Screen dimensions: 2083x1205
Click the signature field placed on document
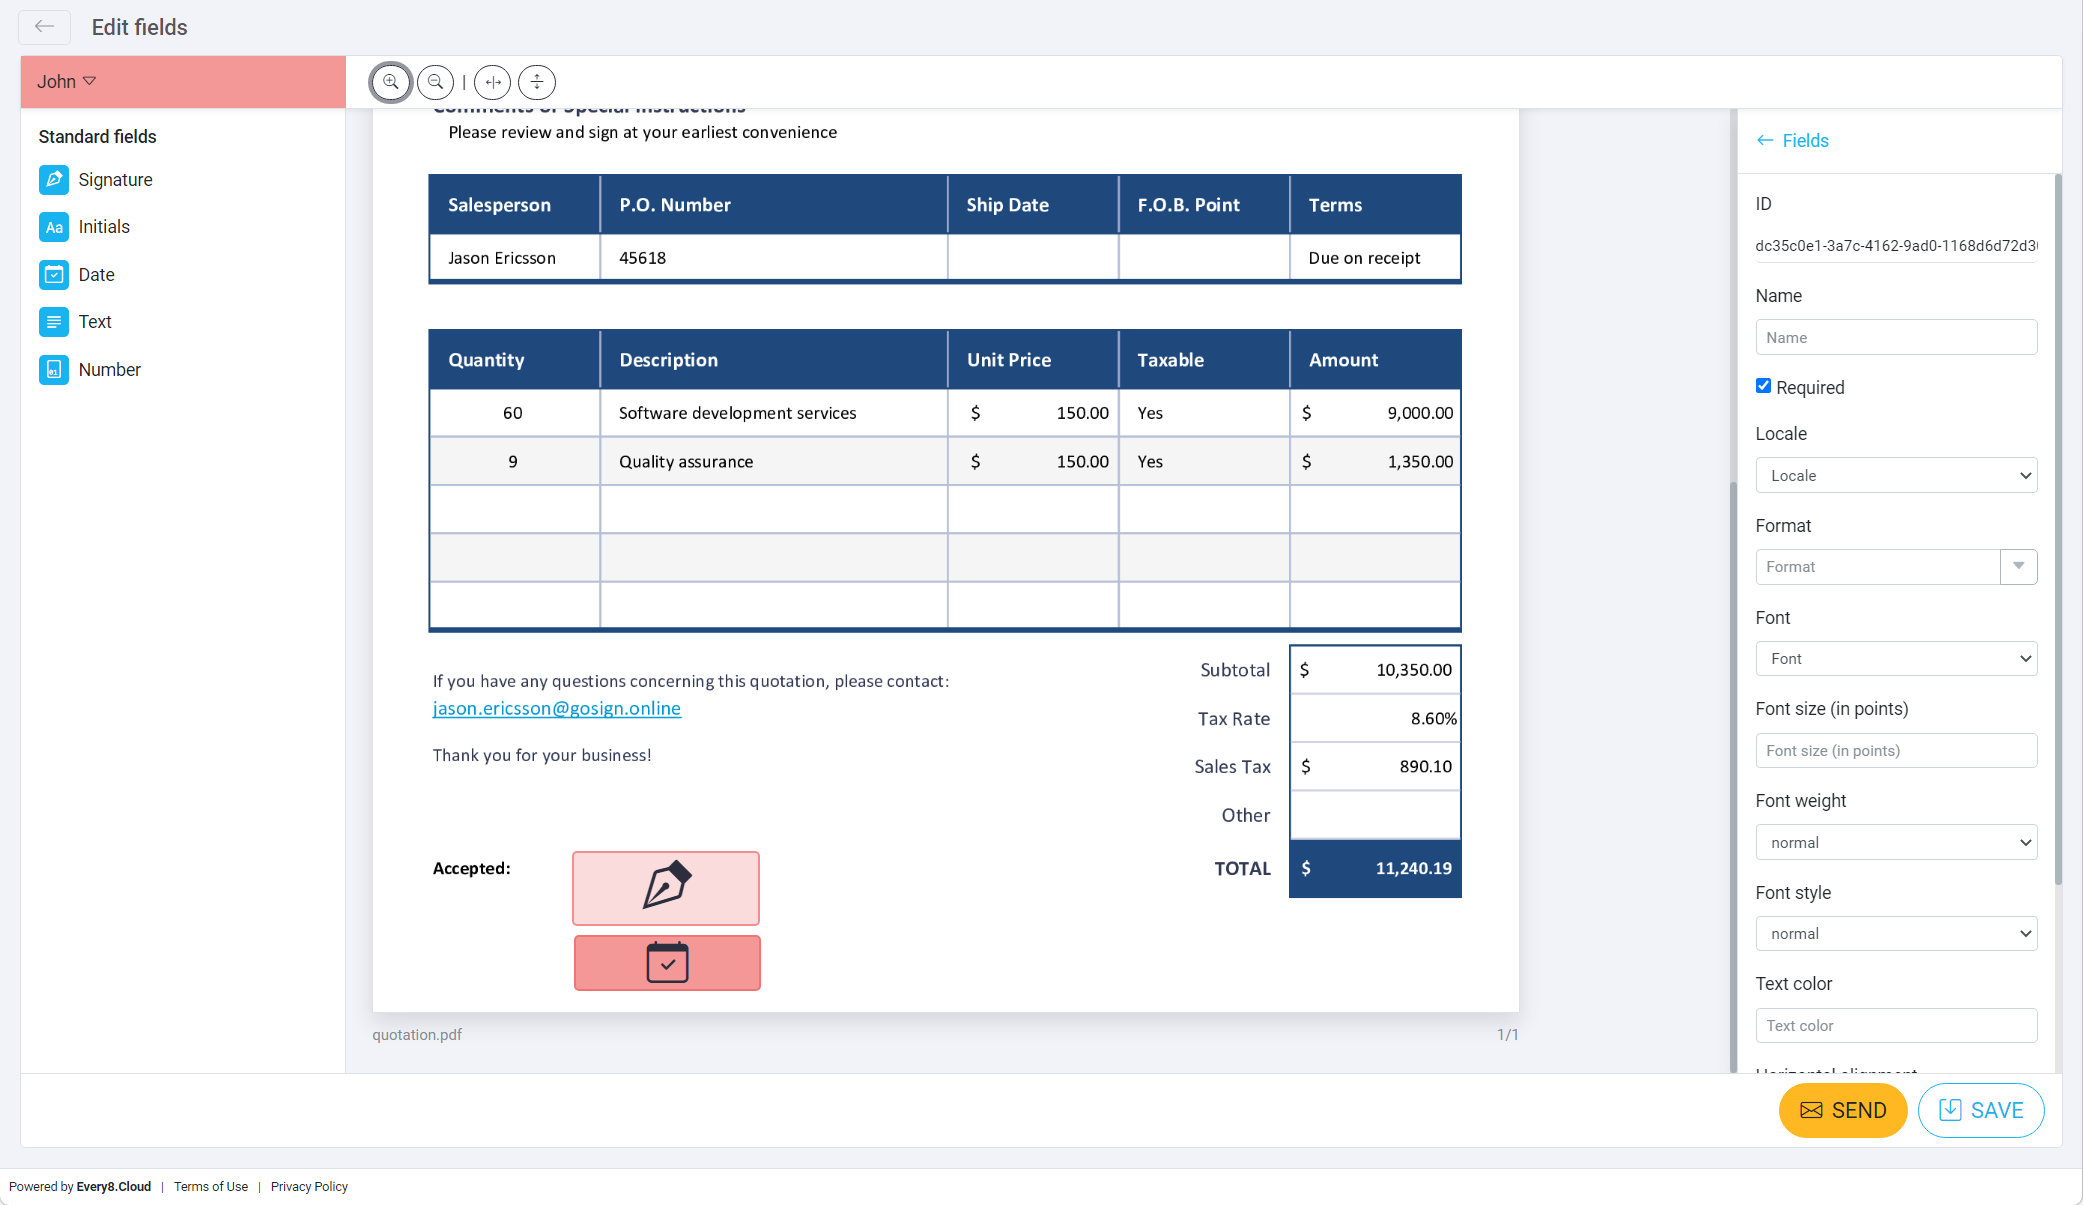coord(666,888)
